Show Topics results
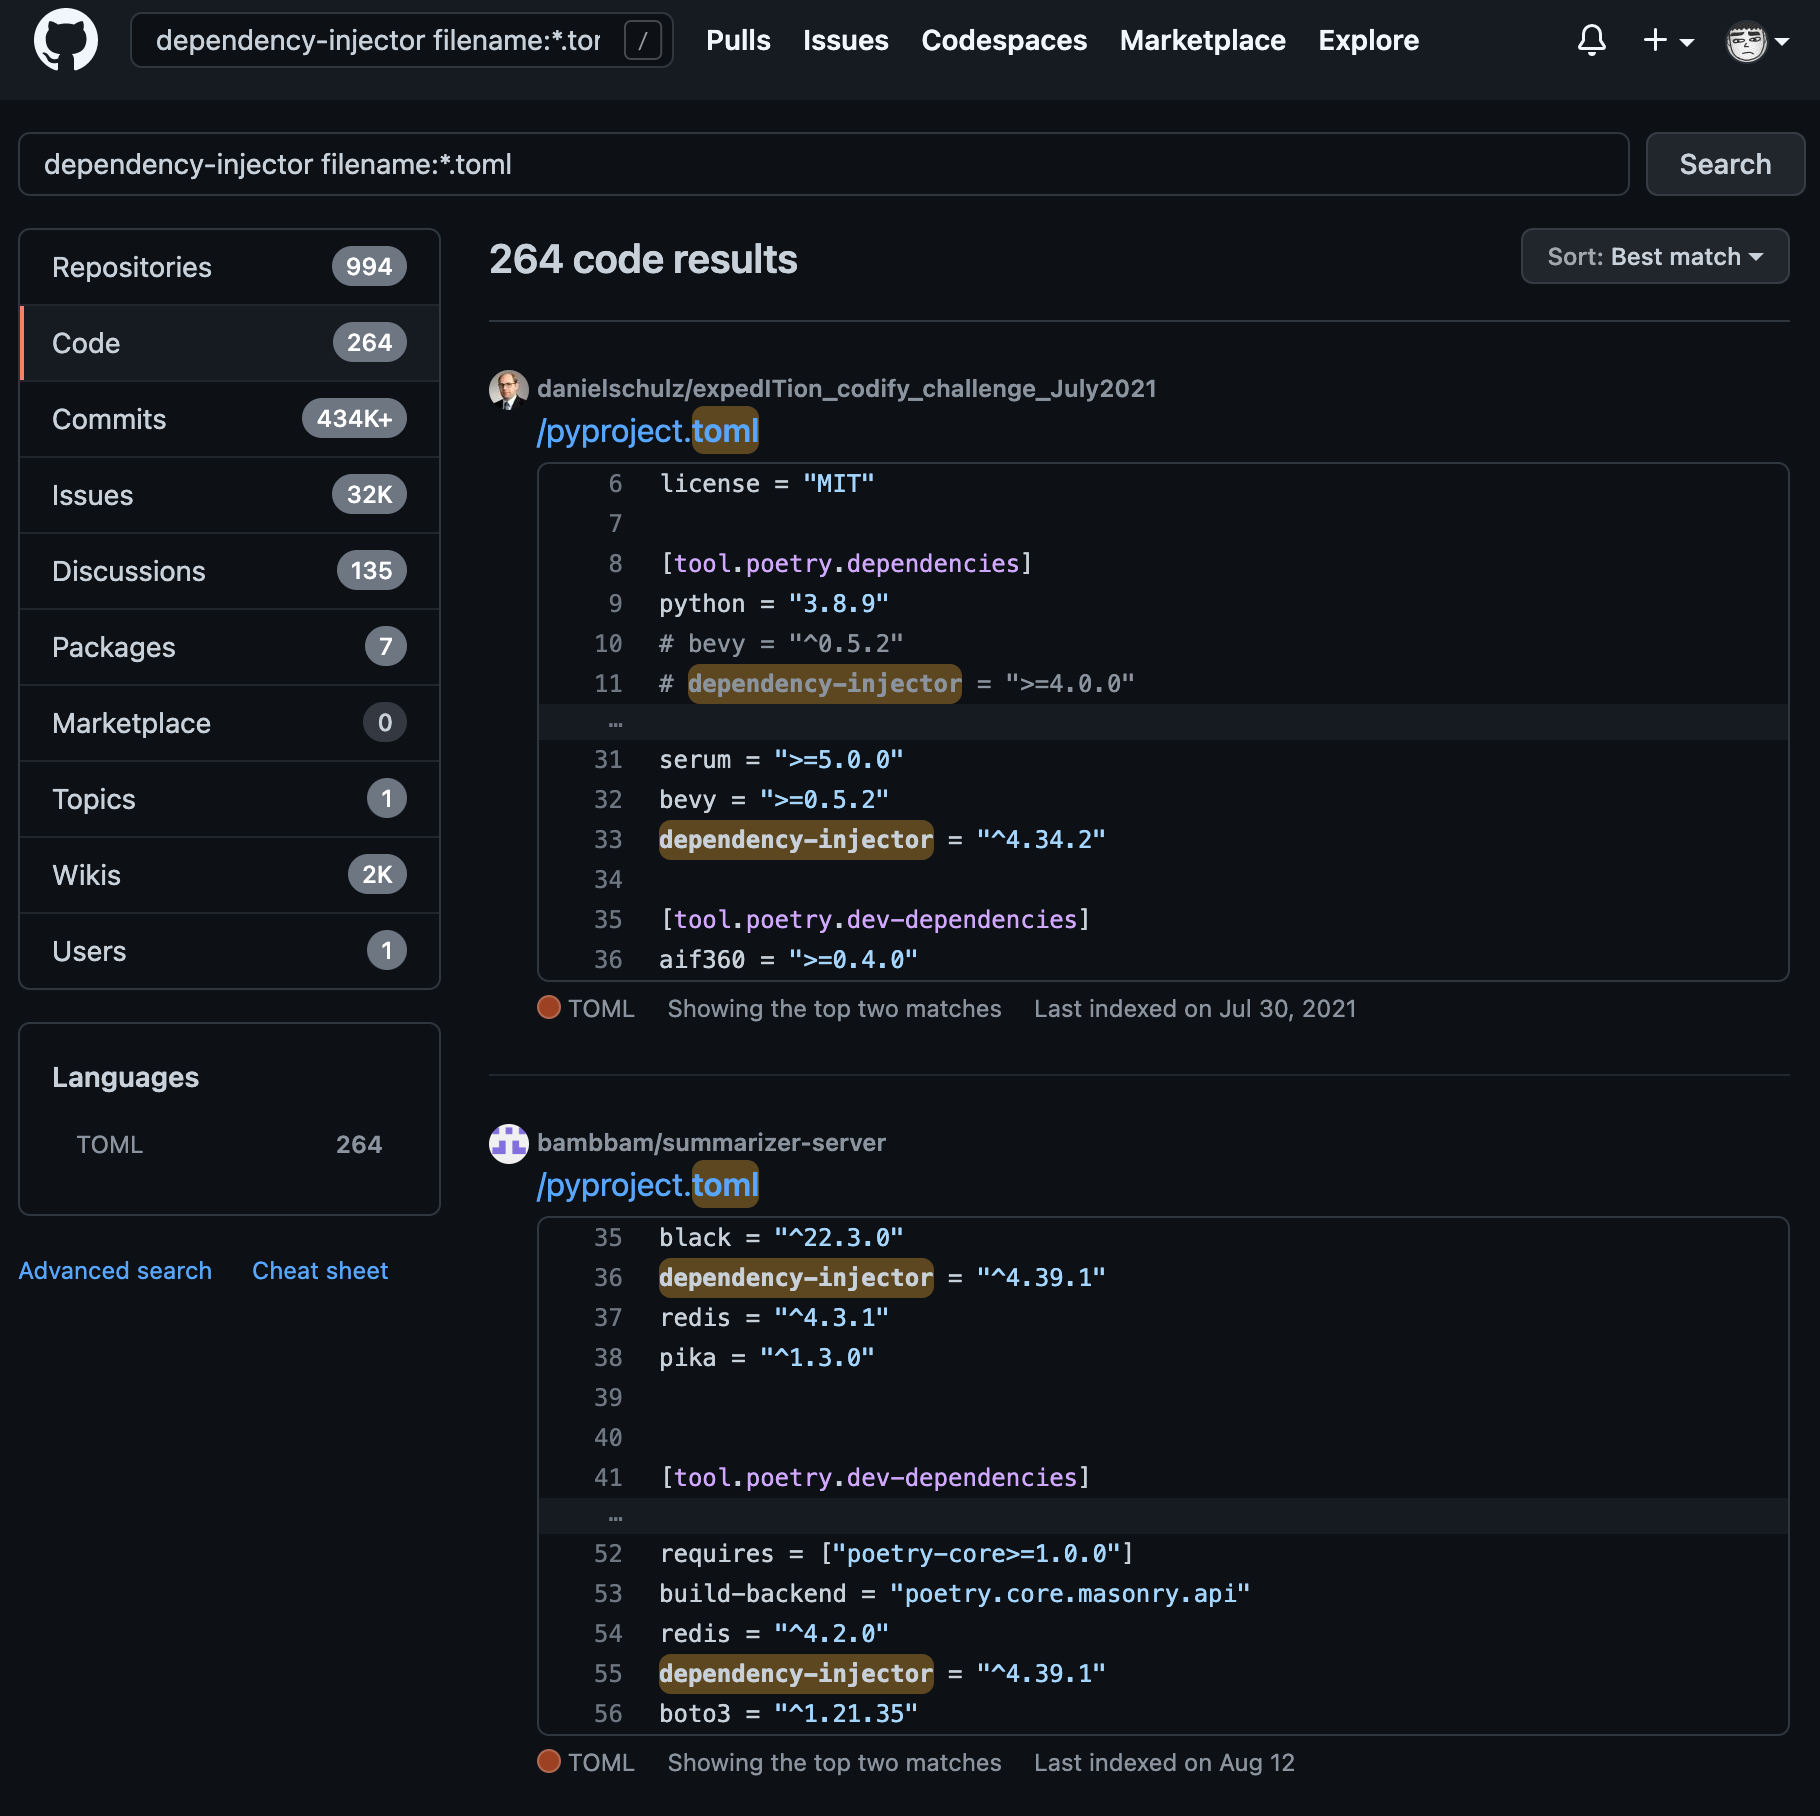This screenshot has width=1820, height=1816. click(229, 799)
